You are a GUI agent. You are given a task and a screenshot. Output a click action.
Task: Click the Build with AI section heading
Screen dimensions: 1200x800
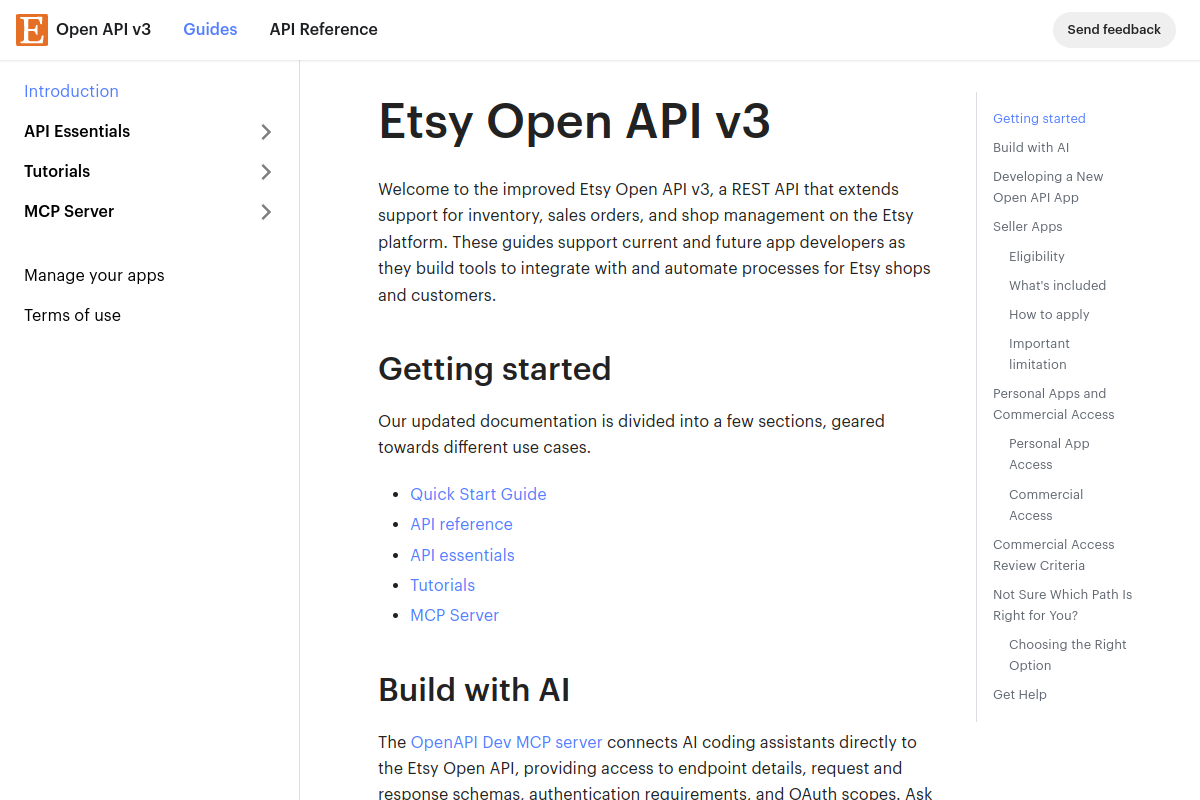(x=474, y=690)
